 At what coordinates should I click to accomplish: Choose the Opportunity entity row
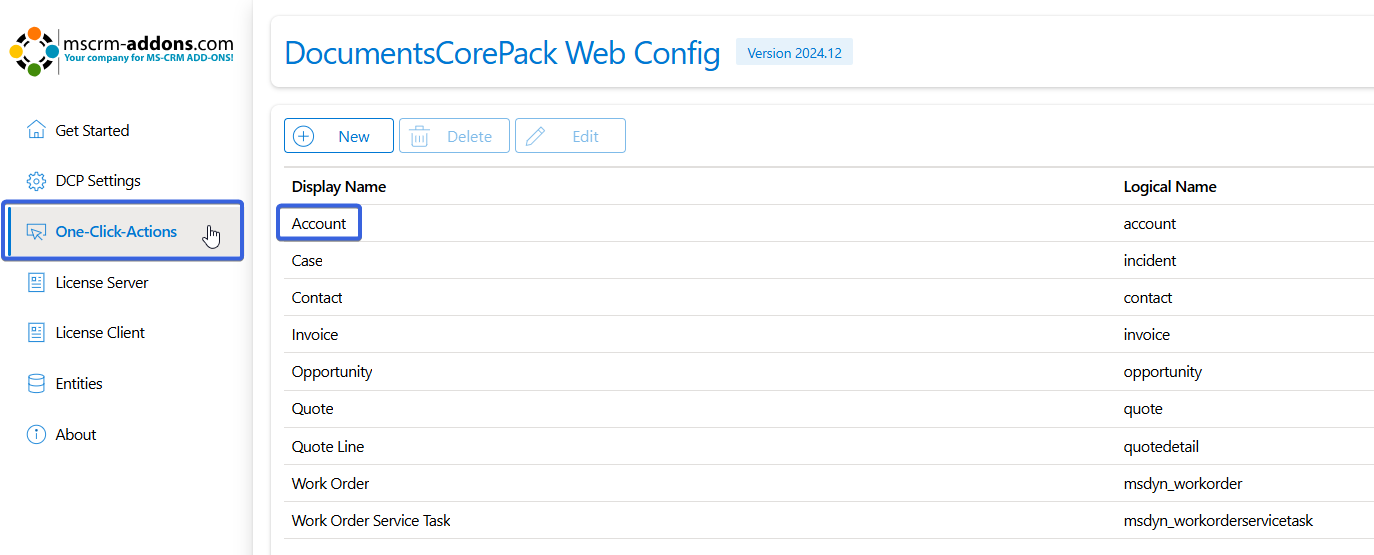[x=332, y=372]
